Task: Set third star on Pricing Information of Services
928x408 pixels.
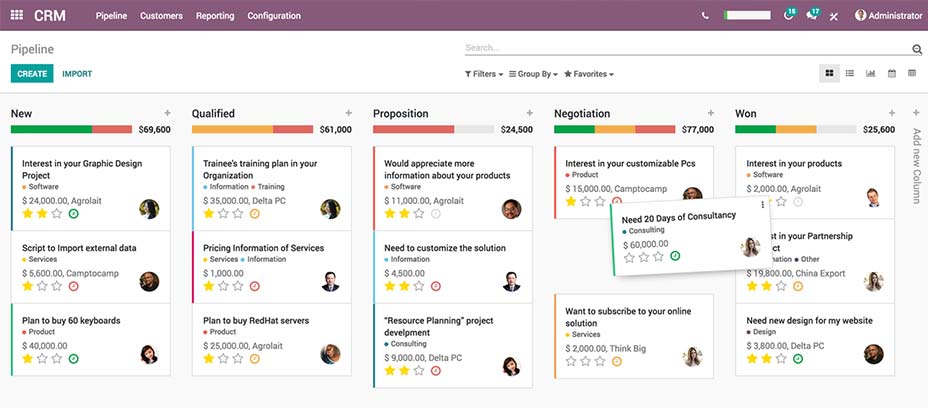Action: pyautogui.click(x=237, y=286)
